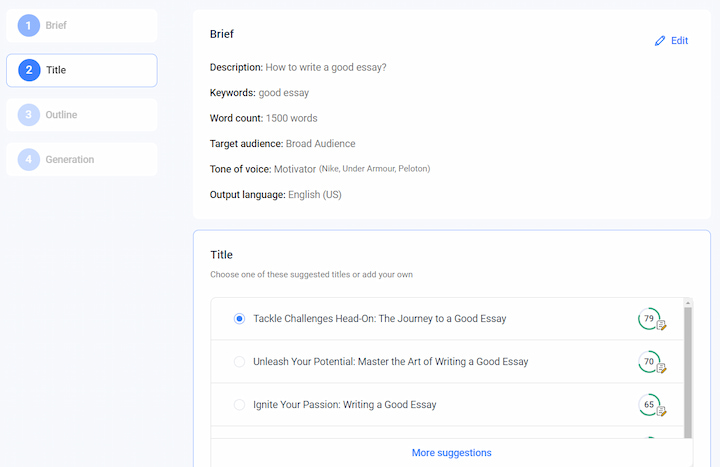The height and width of the screenshot is (467, 720).
Task: Open the score 65 badge icon
Action: click(652, 405)
